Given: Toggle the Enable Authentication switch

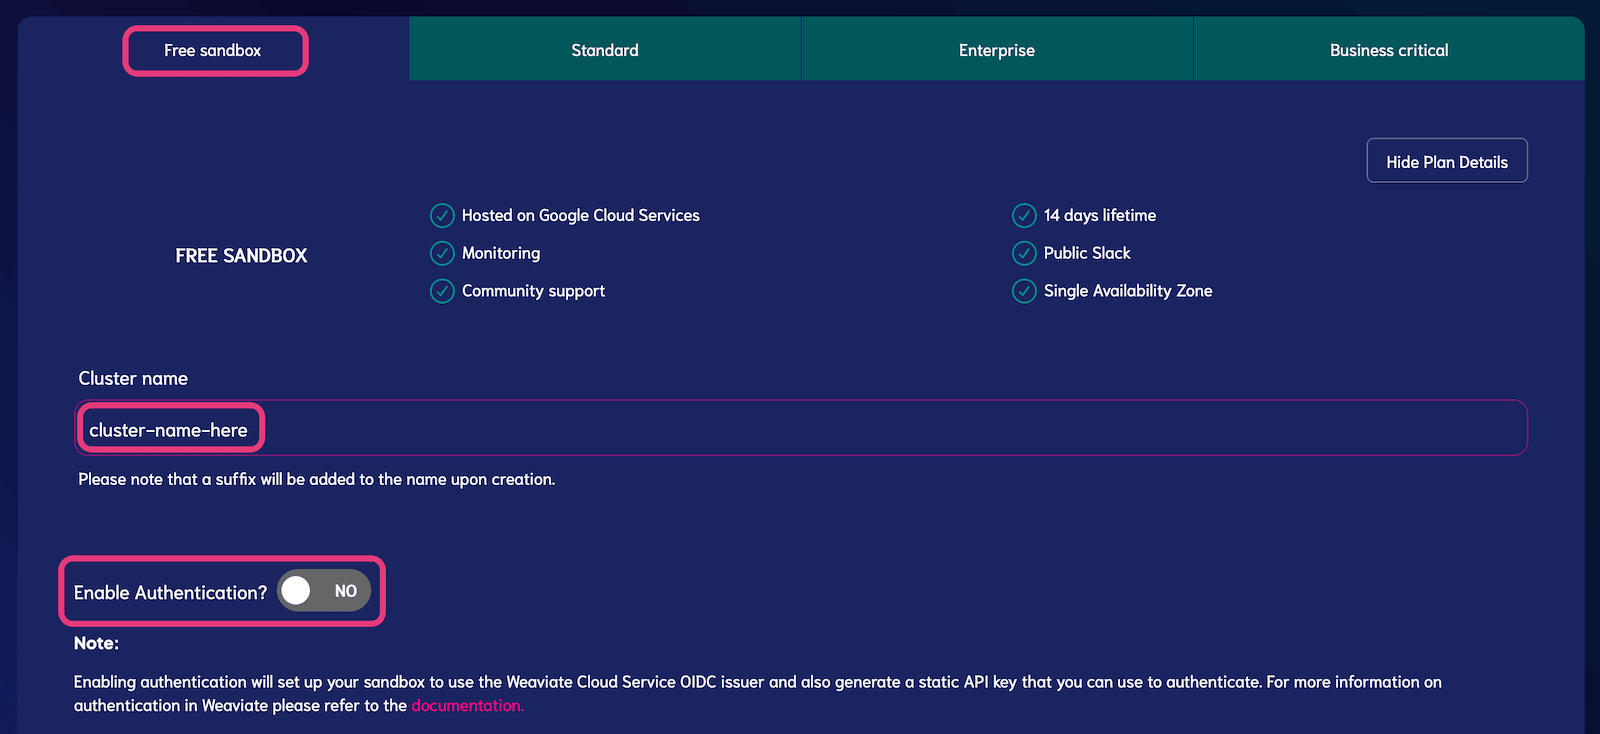Looking at the screenshot, I should tap(323, 591).
